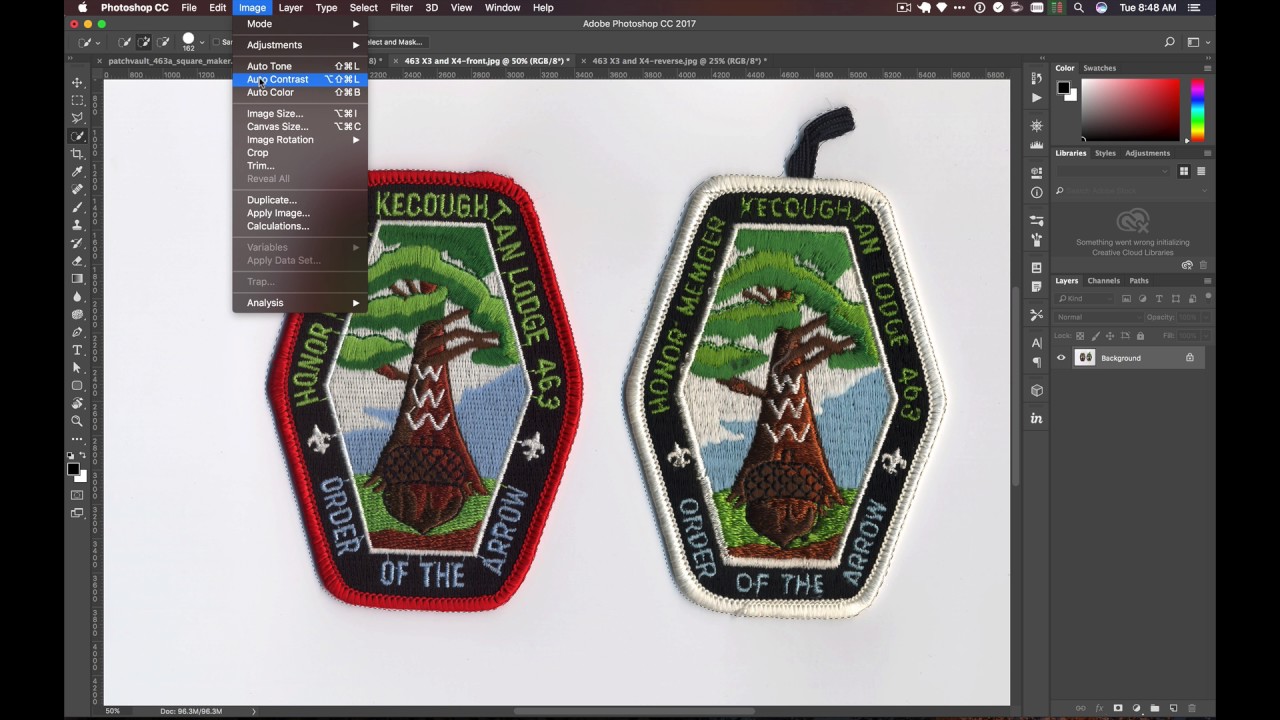Select the Hand tool
1280x720 pixels.
77,403
